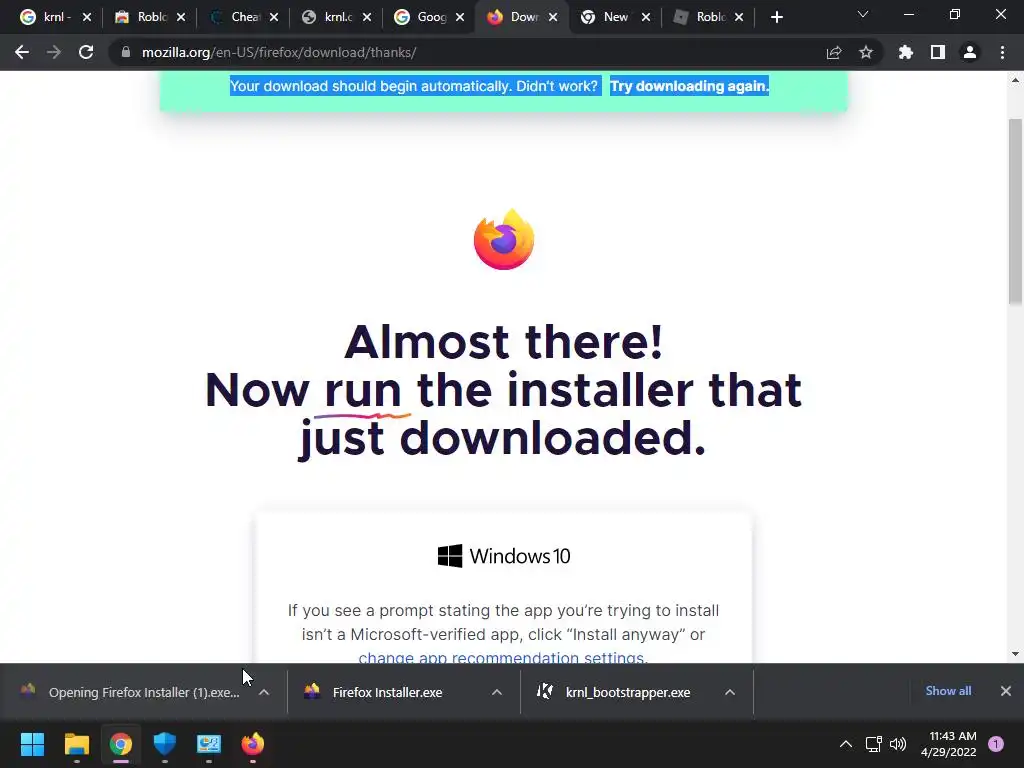Screen dimensions: 1024x768
Task: Go back to the previous page
Action: coord(22,52)
